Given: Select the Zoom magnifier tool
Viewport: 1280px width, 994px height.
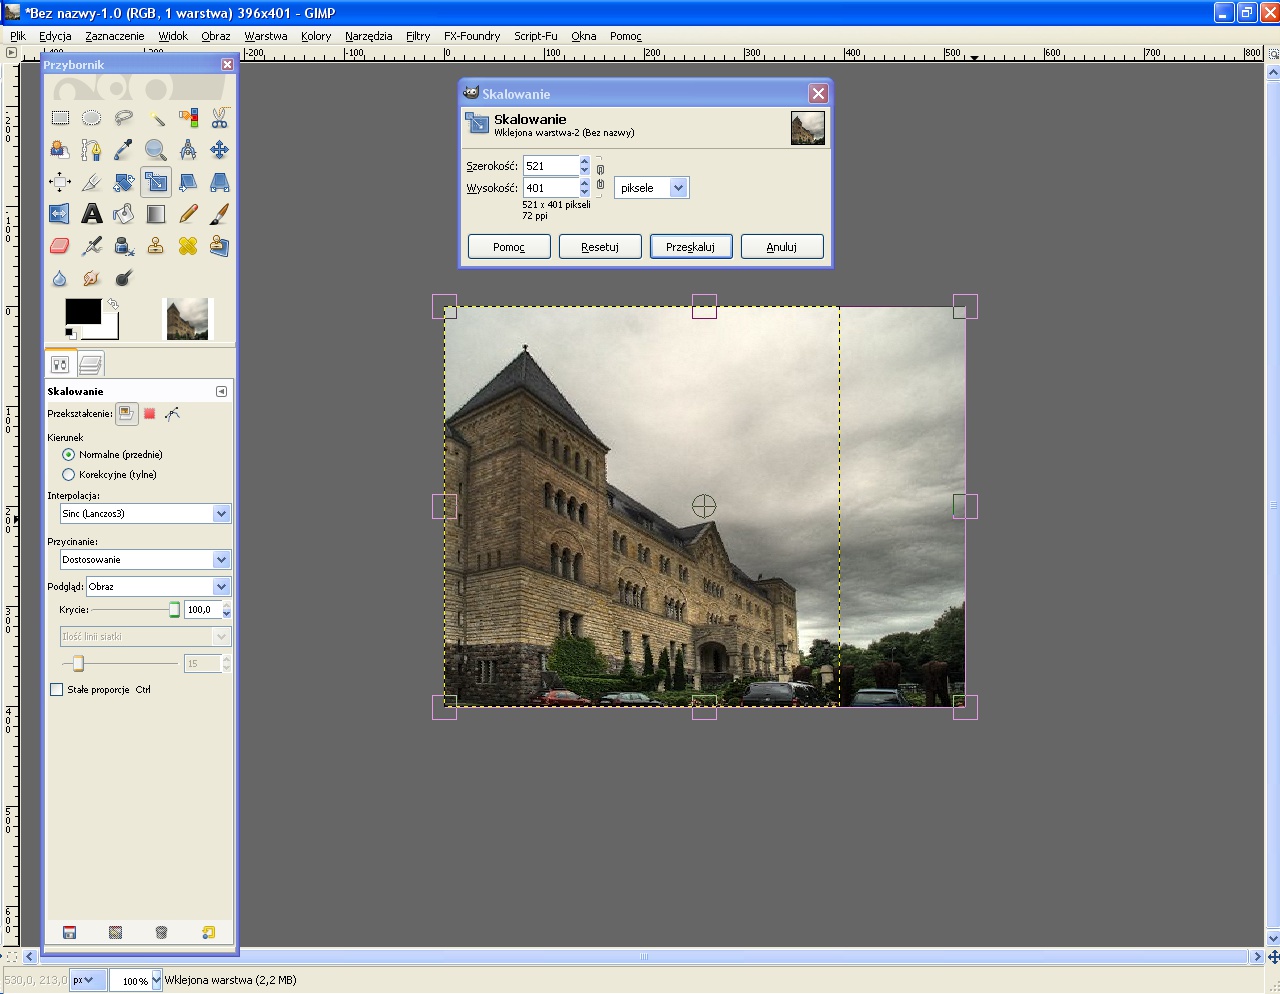Looking at the screenshot, I should (156, 150).
